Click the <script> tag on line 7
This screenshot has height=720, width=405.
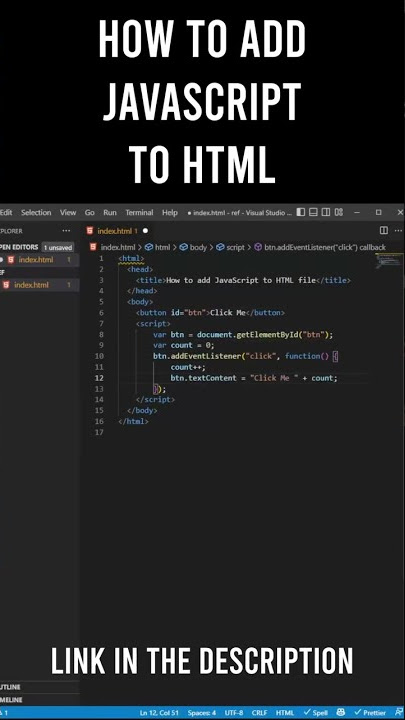pos(153,324)
